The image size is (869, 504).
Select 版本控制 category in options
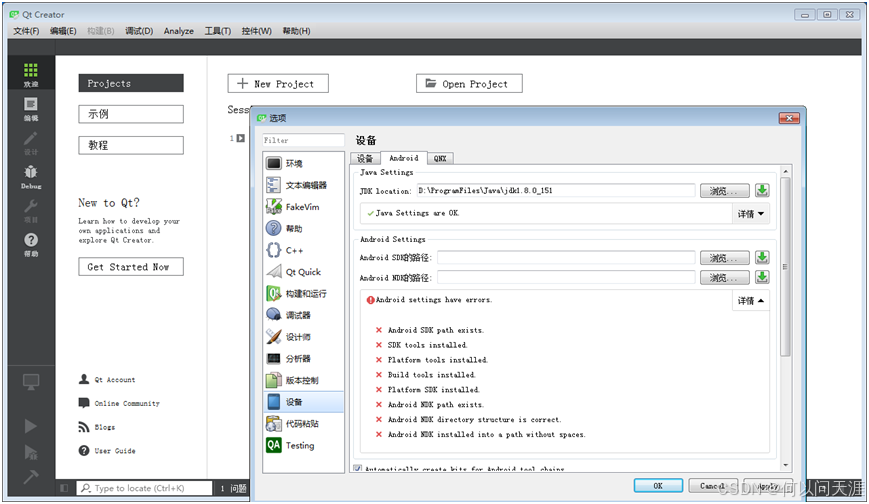(303, 380)
